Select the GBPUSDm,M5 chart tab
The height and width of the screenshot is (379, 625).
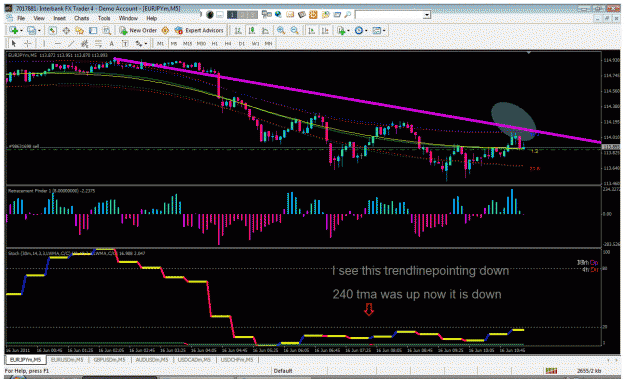[x=109, y=360]
